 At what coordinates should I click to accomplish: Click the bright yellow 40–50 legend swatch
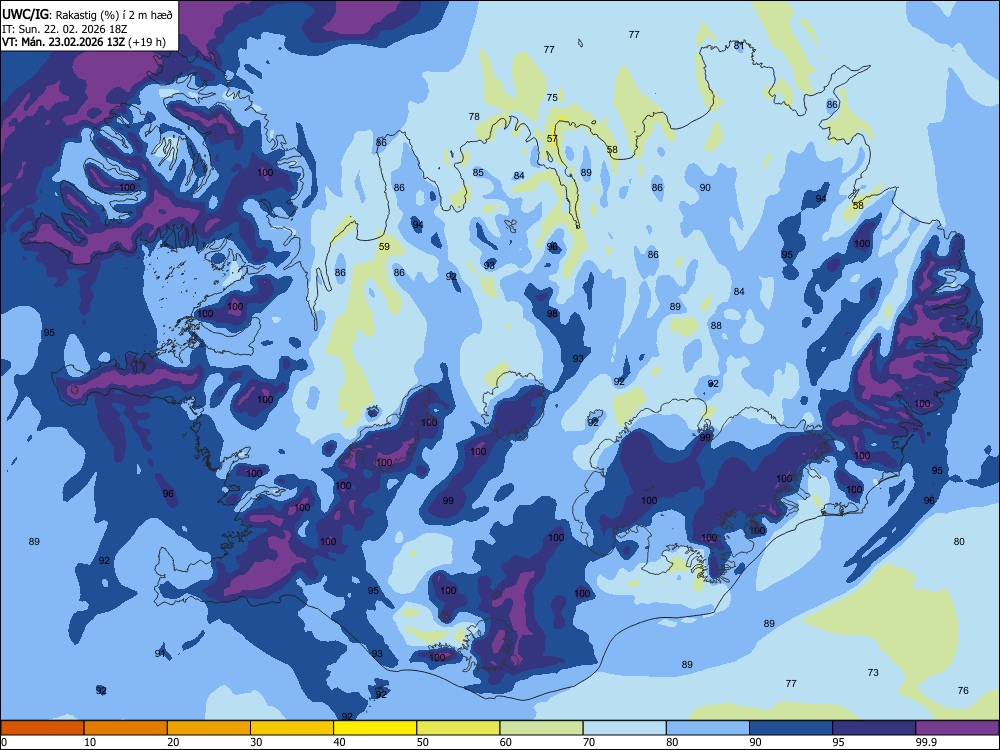click(x=375, y=728)
